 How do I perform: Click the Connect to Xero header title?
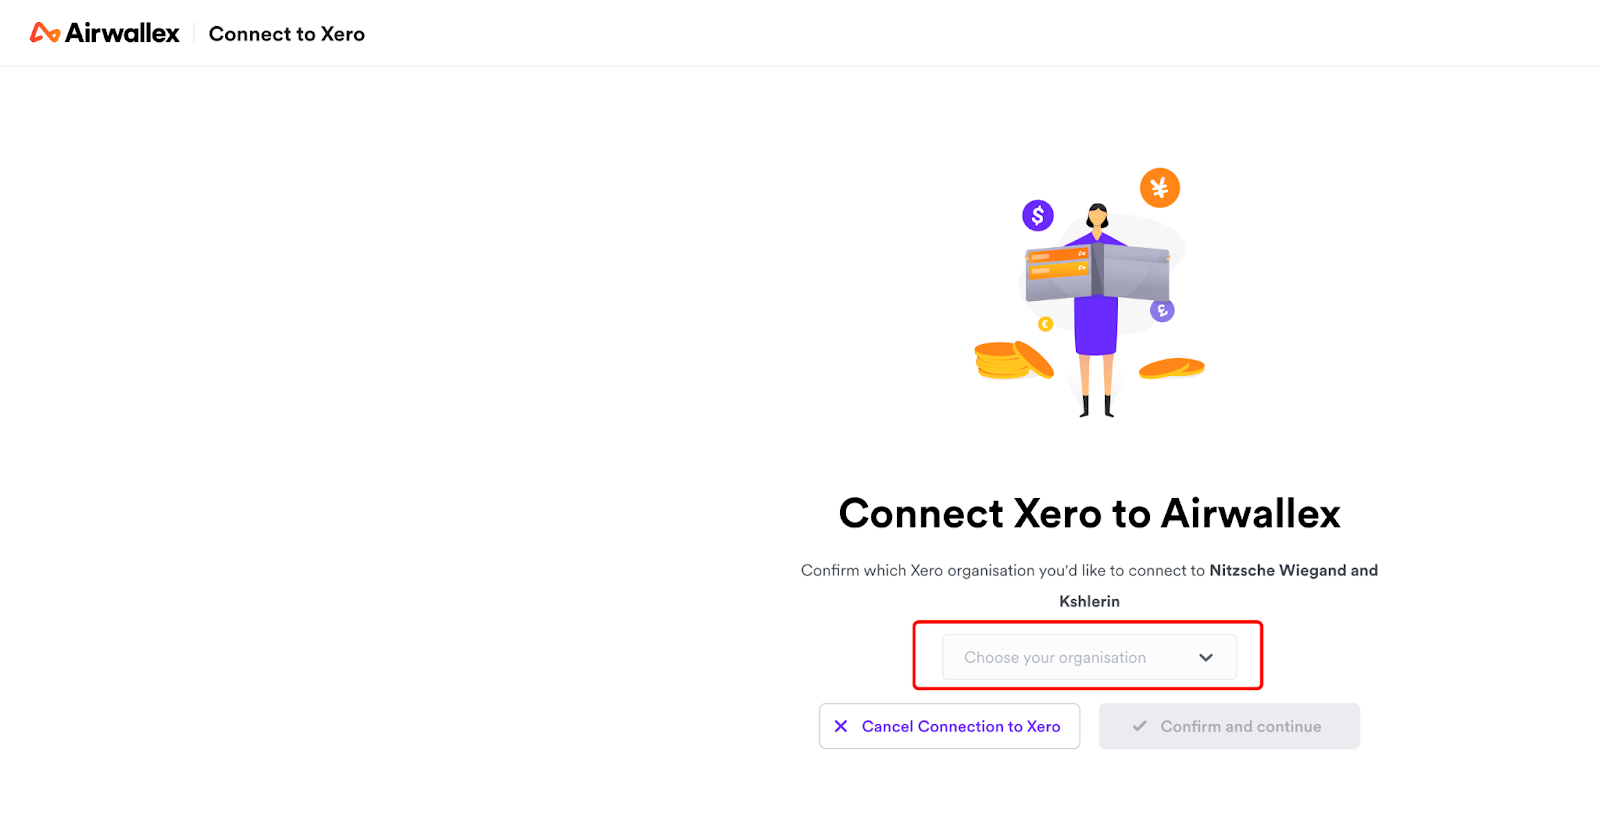[x=287, y=34]
